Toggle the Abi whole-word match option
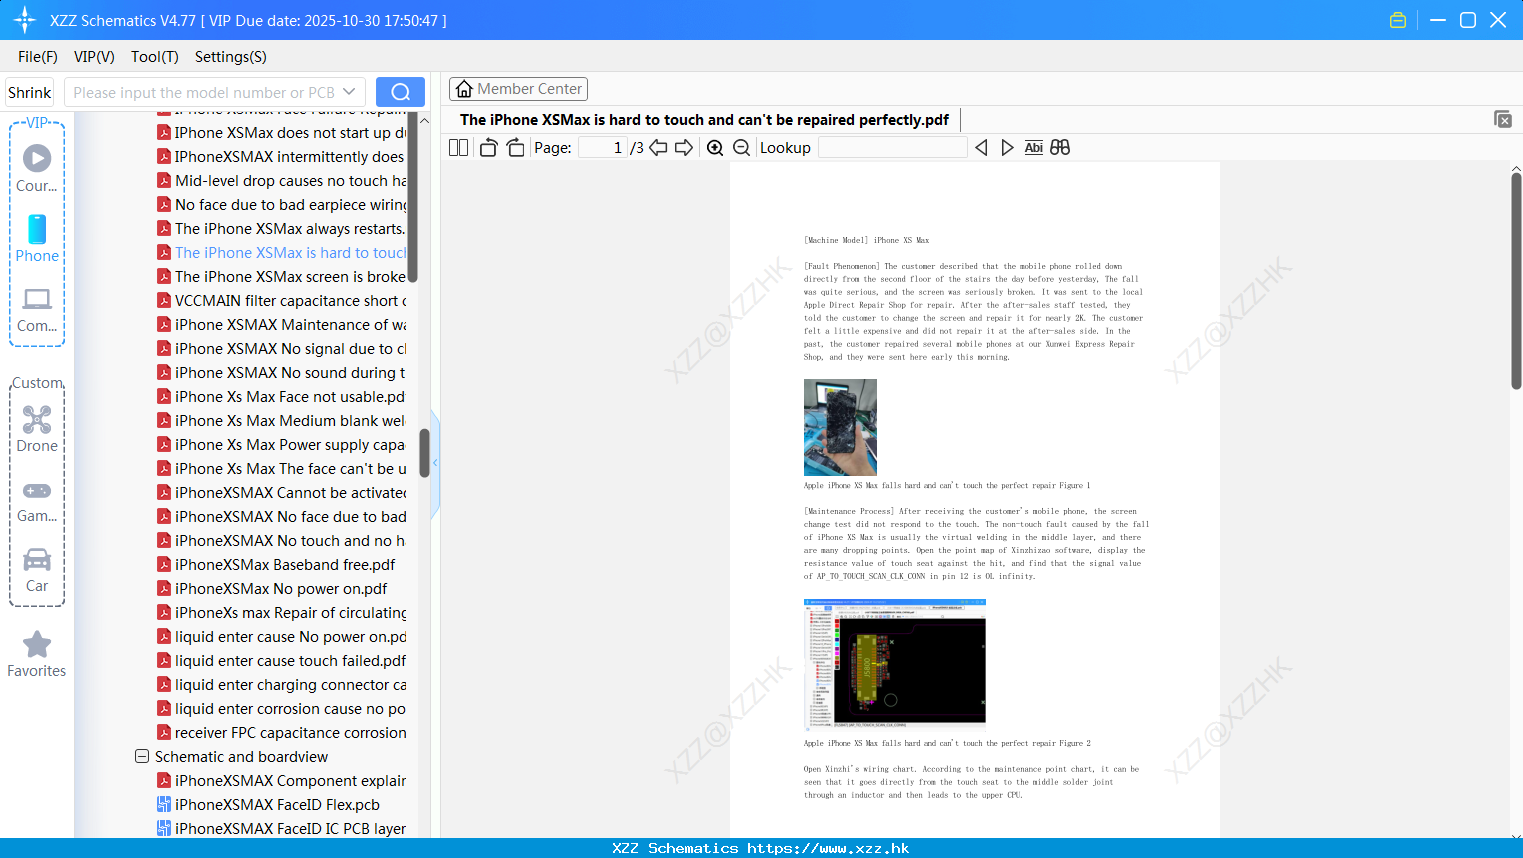The image size is (1523, 858). click(1034, 147)
